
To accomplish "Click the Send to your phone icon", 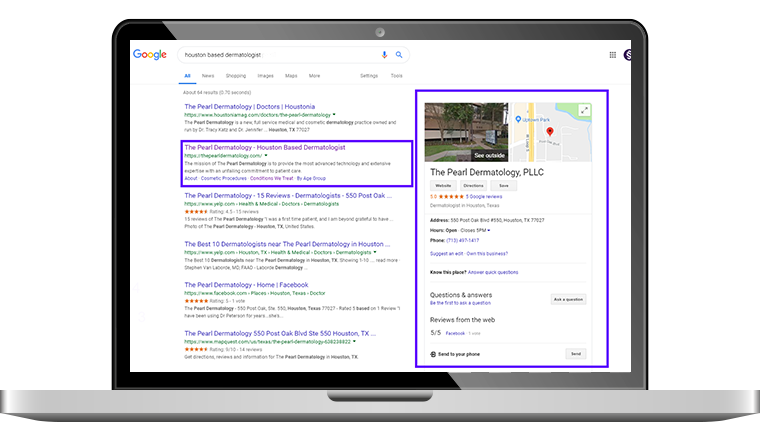I will [x=433, y=354].
